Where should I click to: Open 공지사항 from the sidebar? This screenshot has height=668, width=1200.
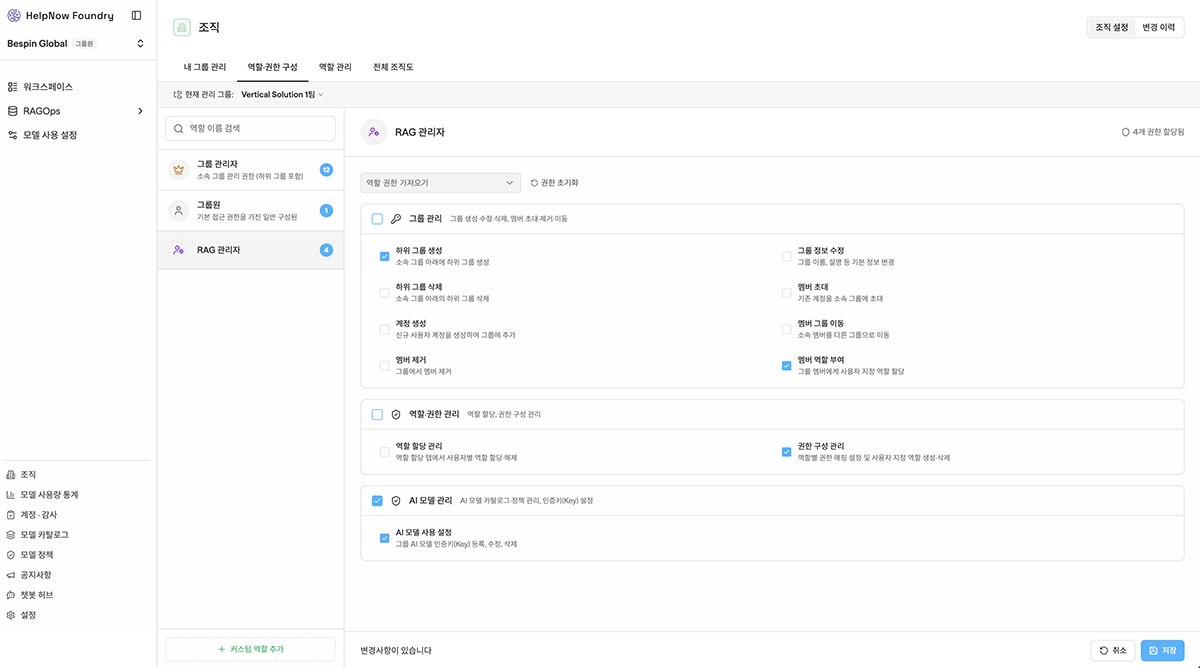[x=36, y=575]
